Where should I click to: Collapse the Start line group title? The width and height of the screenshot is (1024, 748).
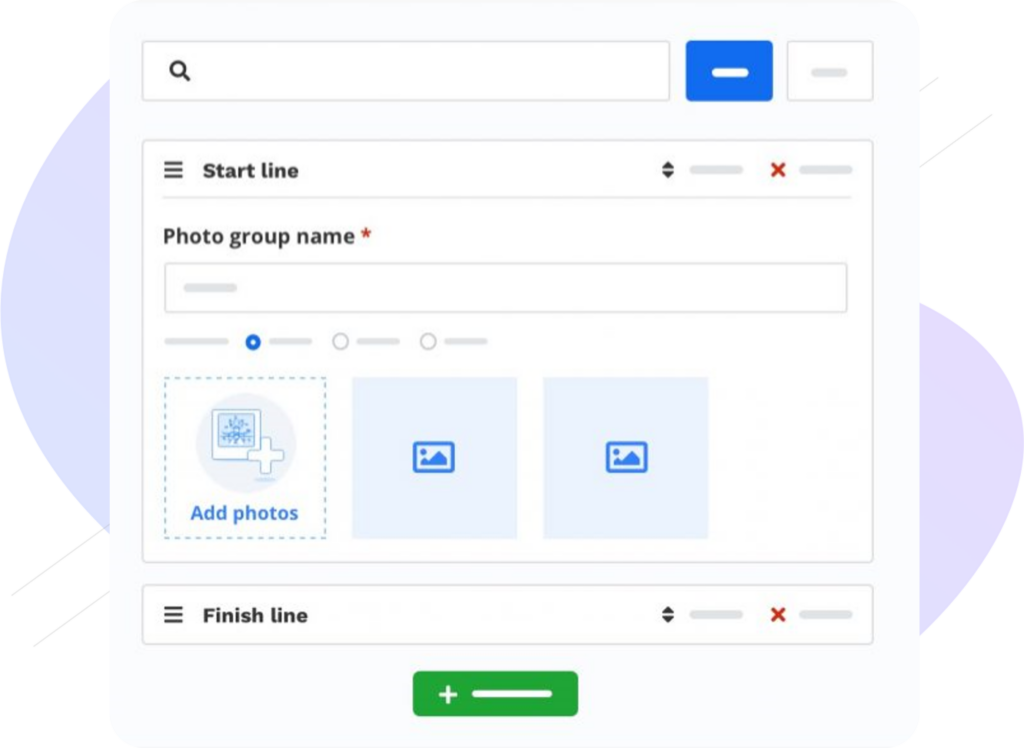[x=250, y=170]
